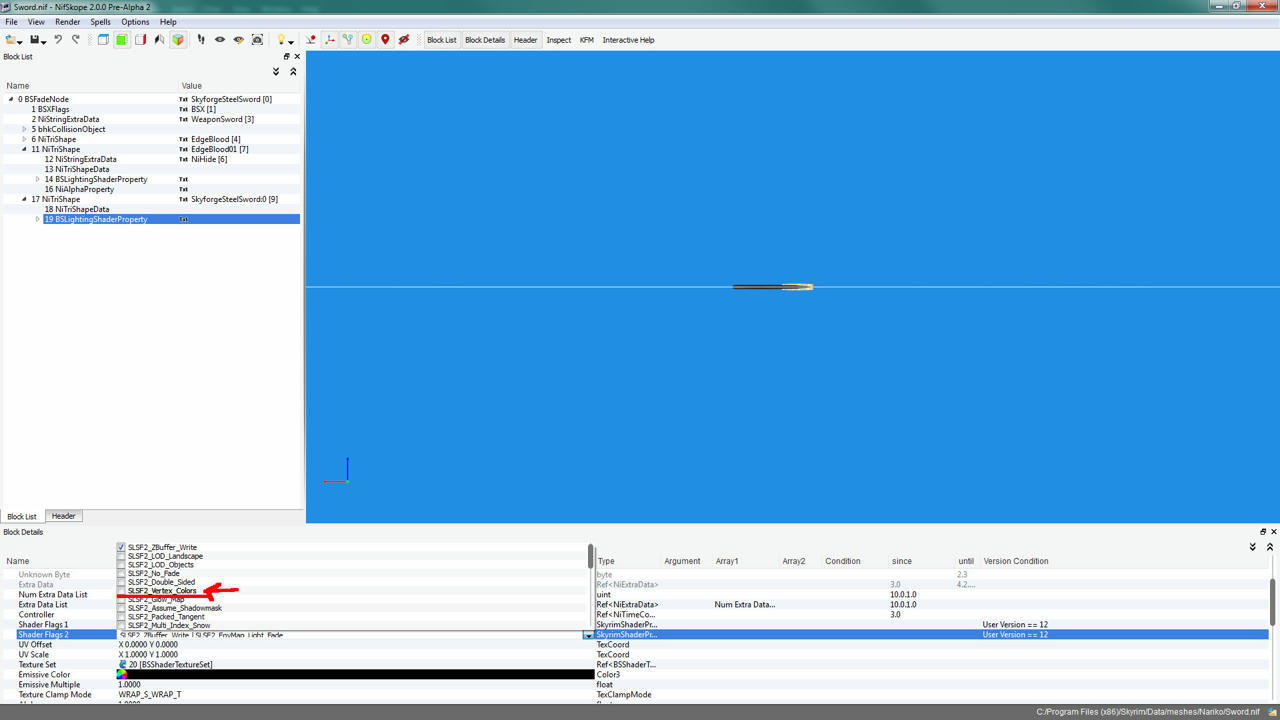Screen dimensions: 1280x720
Task: Click the Undo arrow icon
Action: point(58,40)
